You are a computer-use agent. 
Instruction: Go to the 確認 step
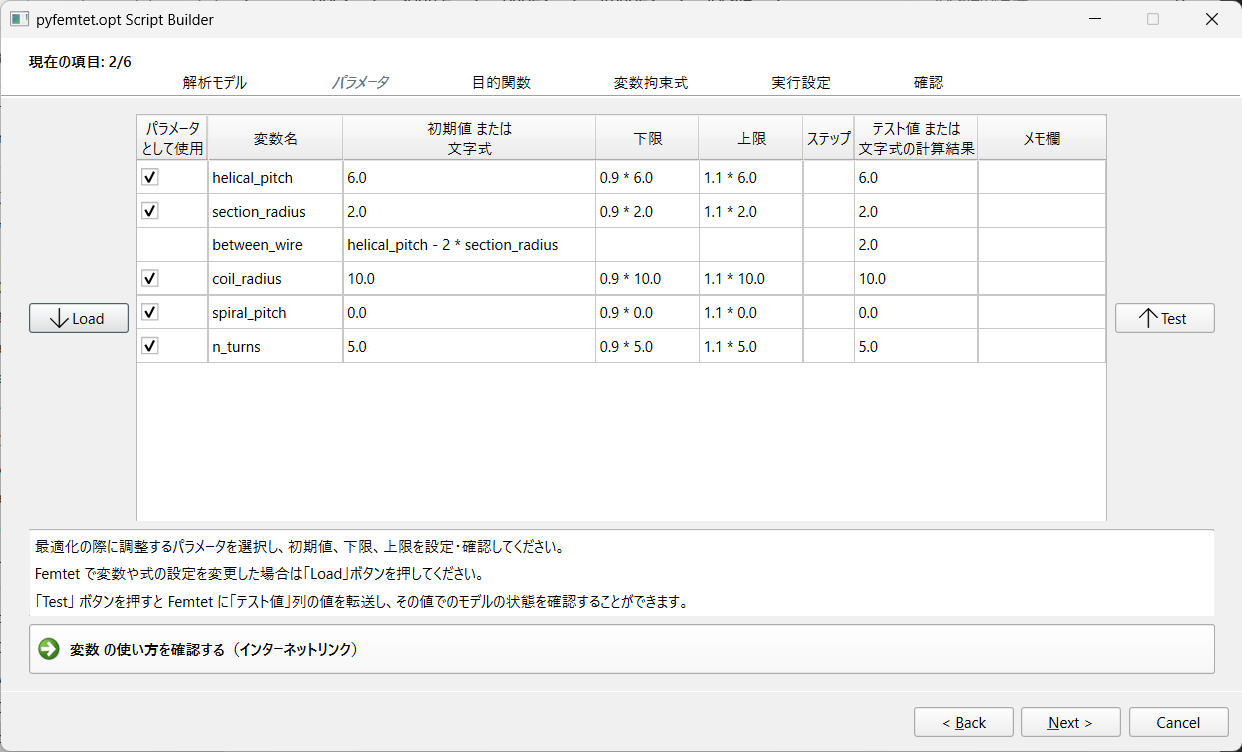pos(928,83)
